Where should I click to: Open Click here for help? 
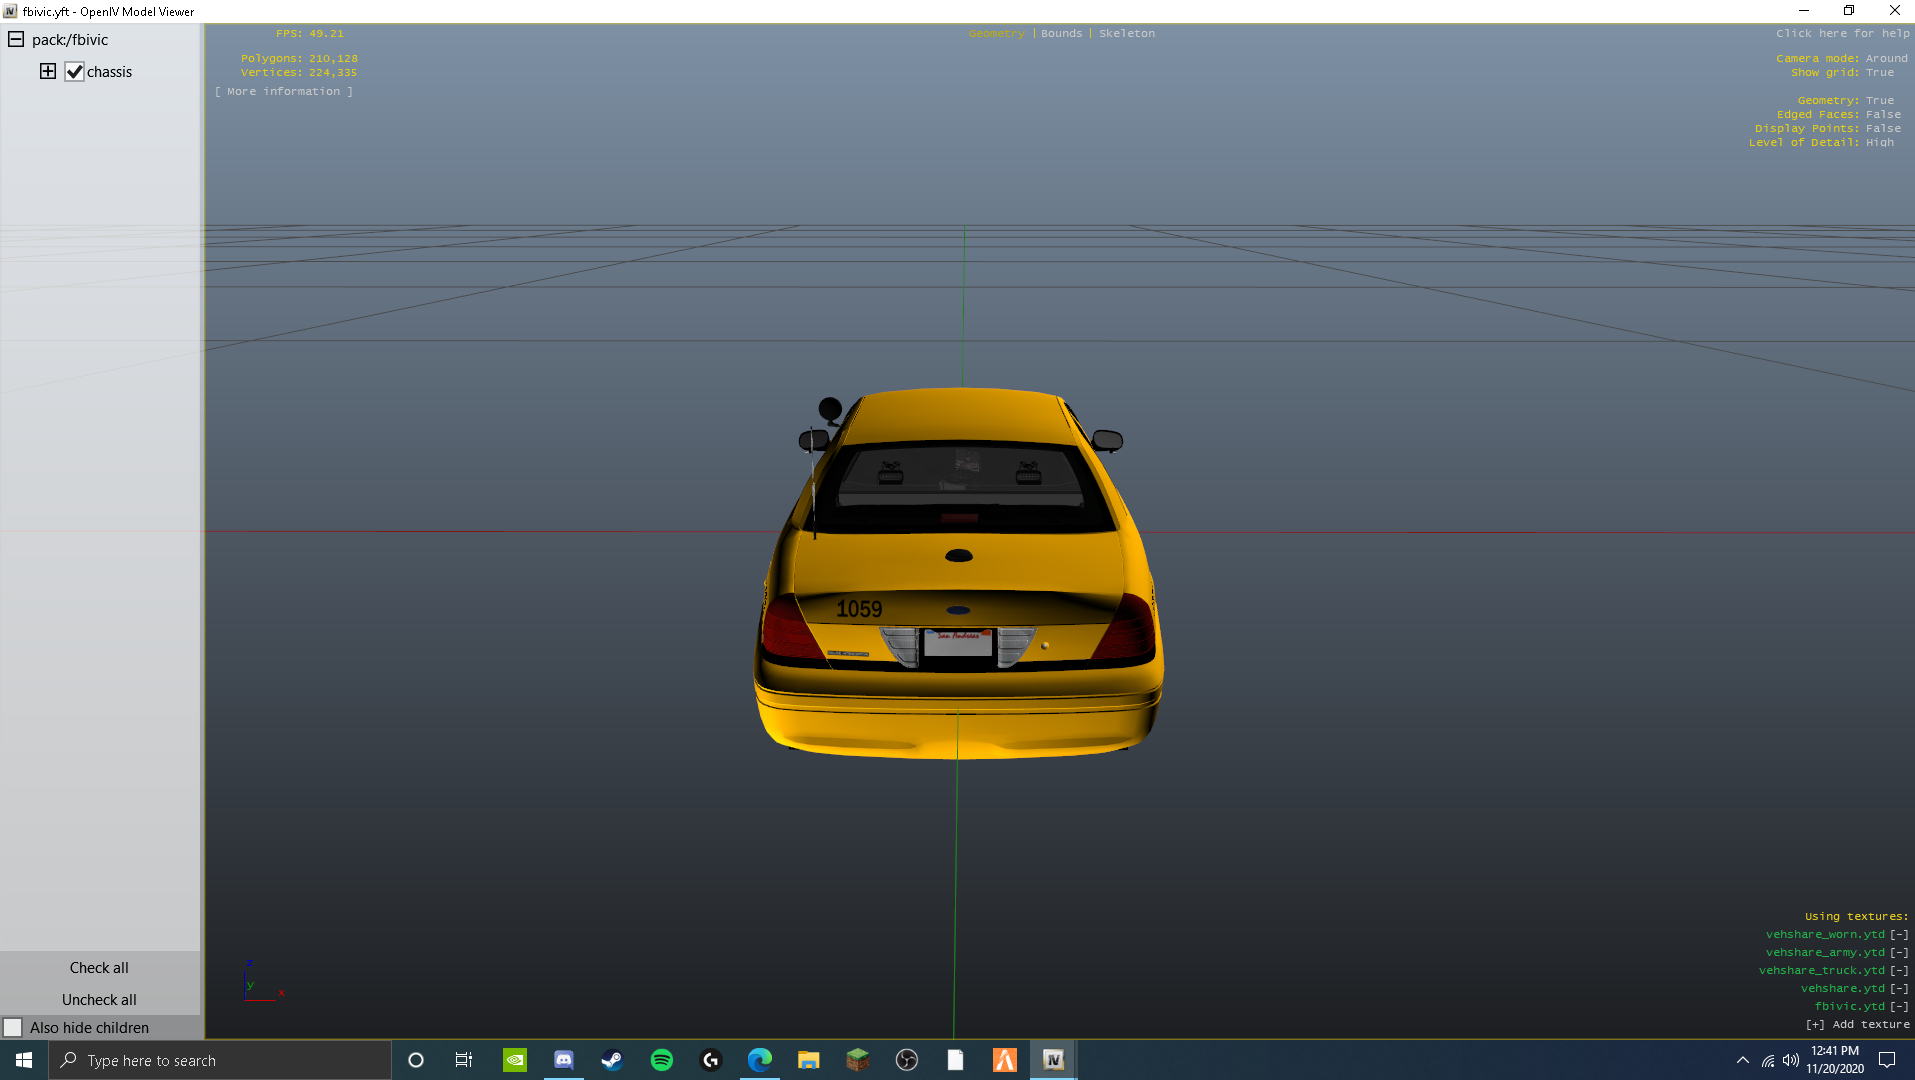click(x=1842, y=33)
